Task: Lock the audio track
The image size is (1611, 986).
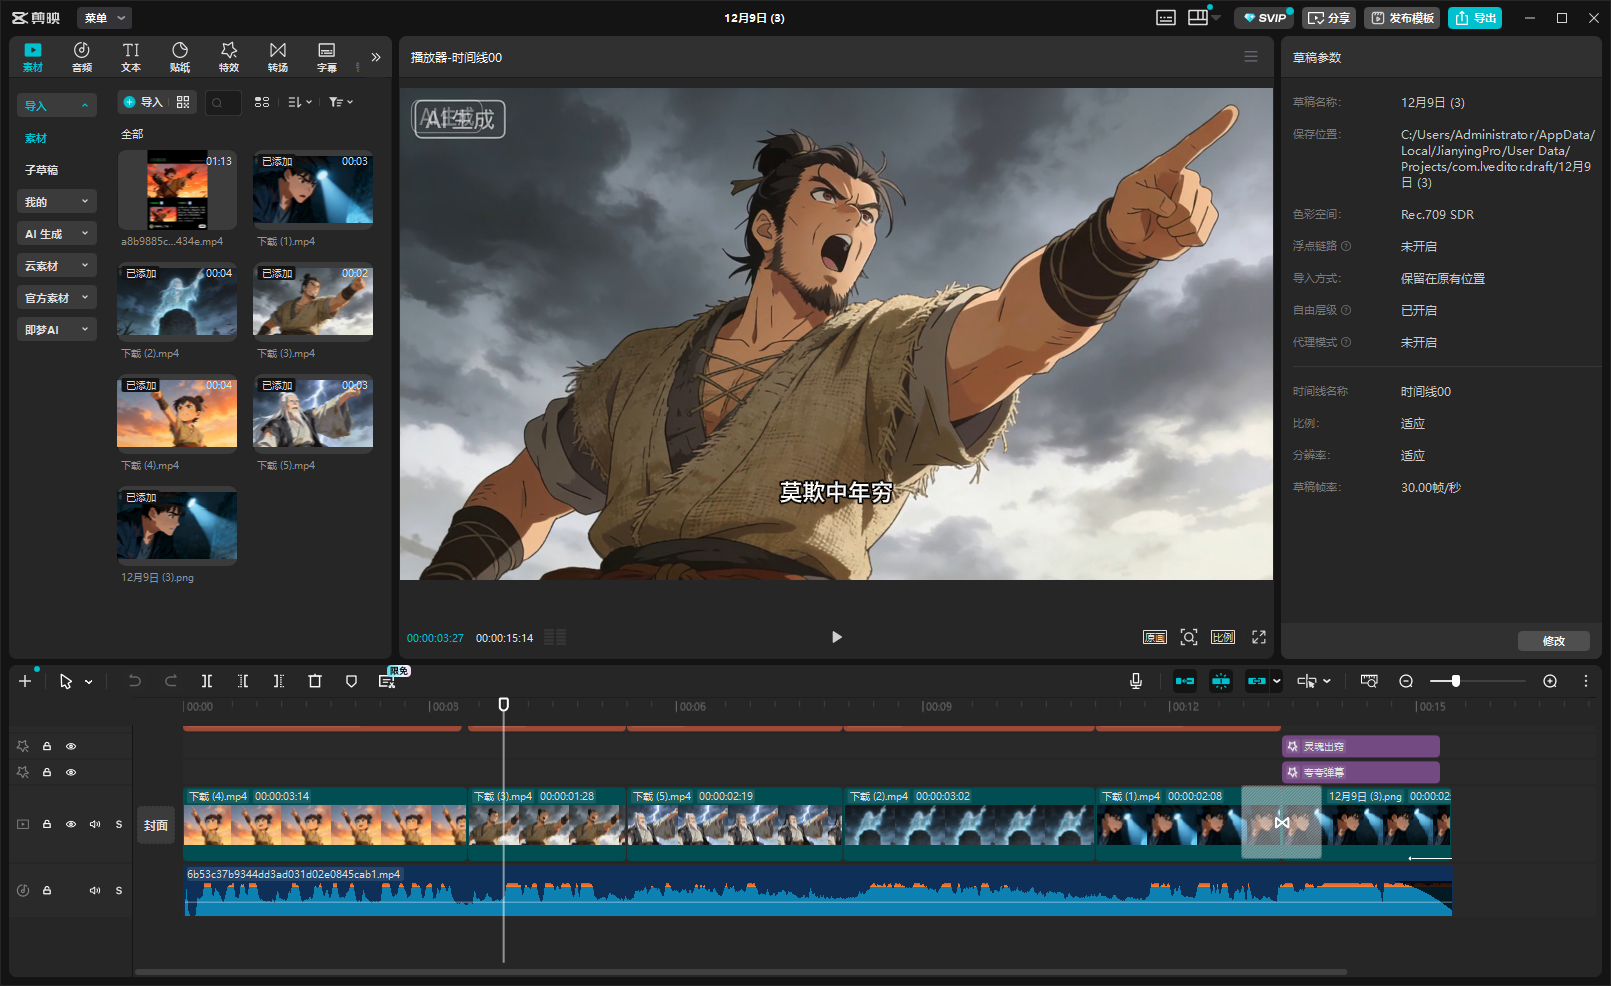Action: tap(47, 890)
